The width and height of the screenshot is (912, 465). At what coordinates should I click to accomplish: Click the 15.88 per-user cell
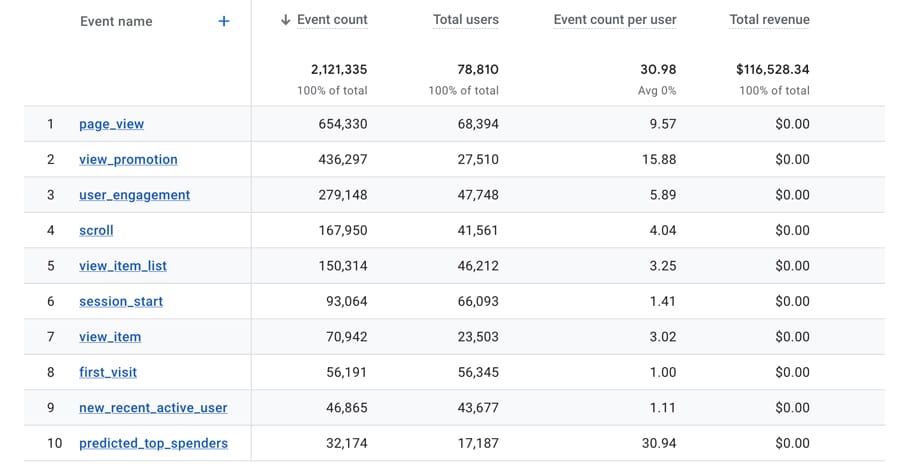click(x=659, y=159)
